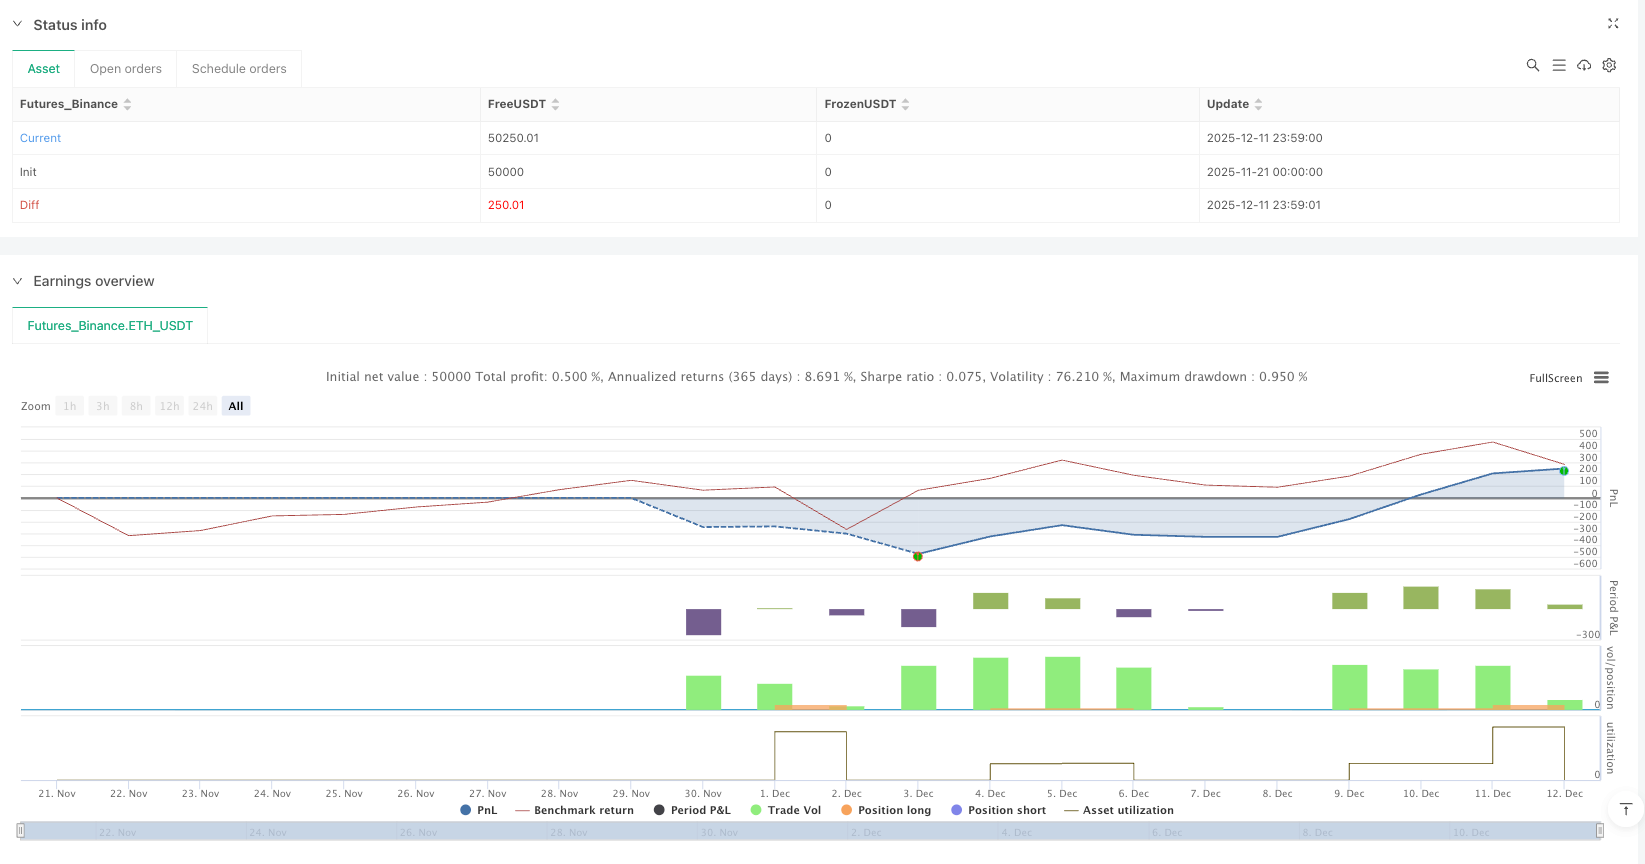The width and height of the screenshot is (1645, 864).
Task: Switch to the Open orders tab
Action: pyautogui.click(x=125, y=69)
